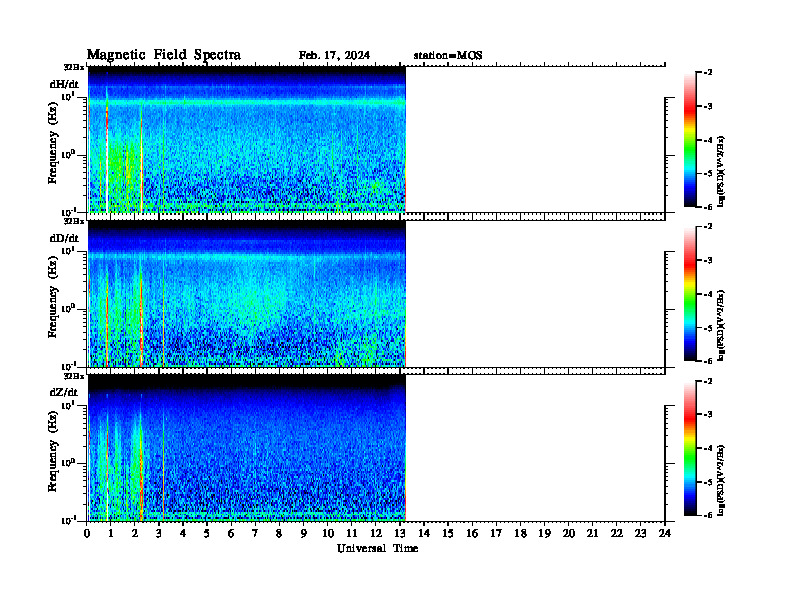
Task: Click the 10⁰ frequency tick of dZ/dt panel
Action: [68, 463]
